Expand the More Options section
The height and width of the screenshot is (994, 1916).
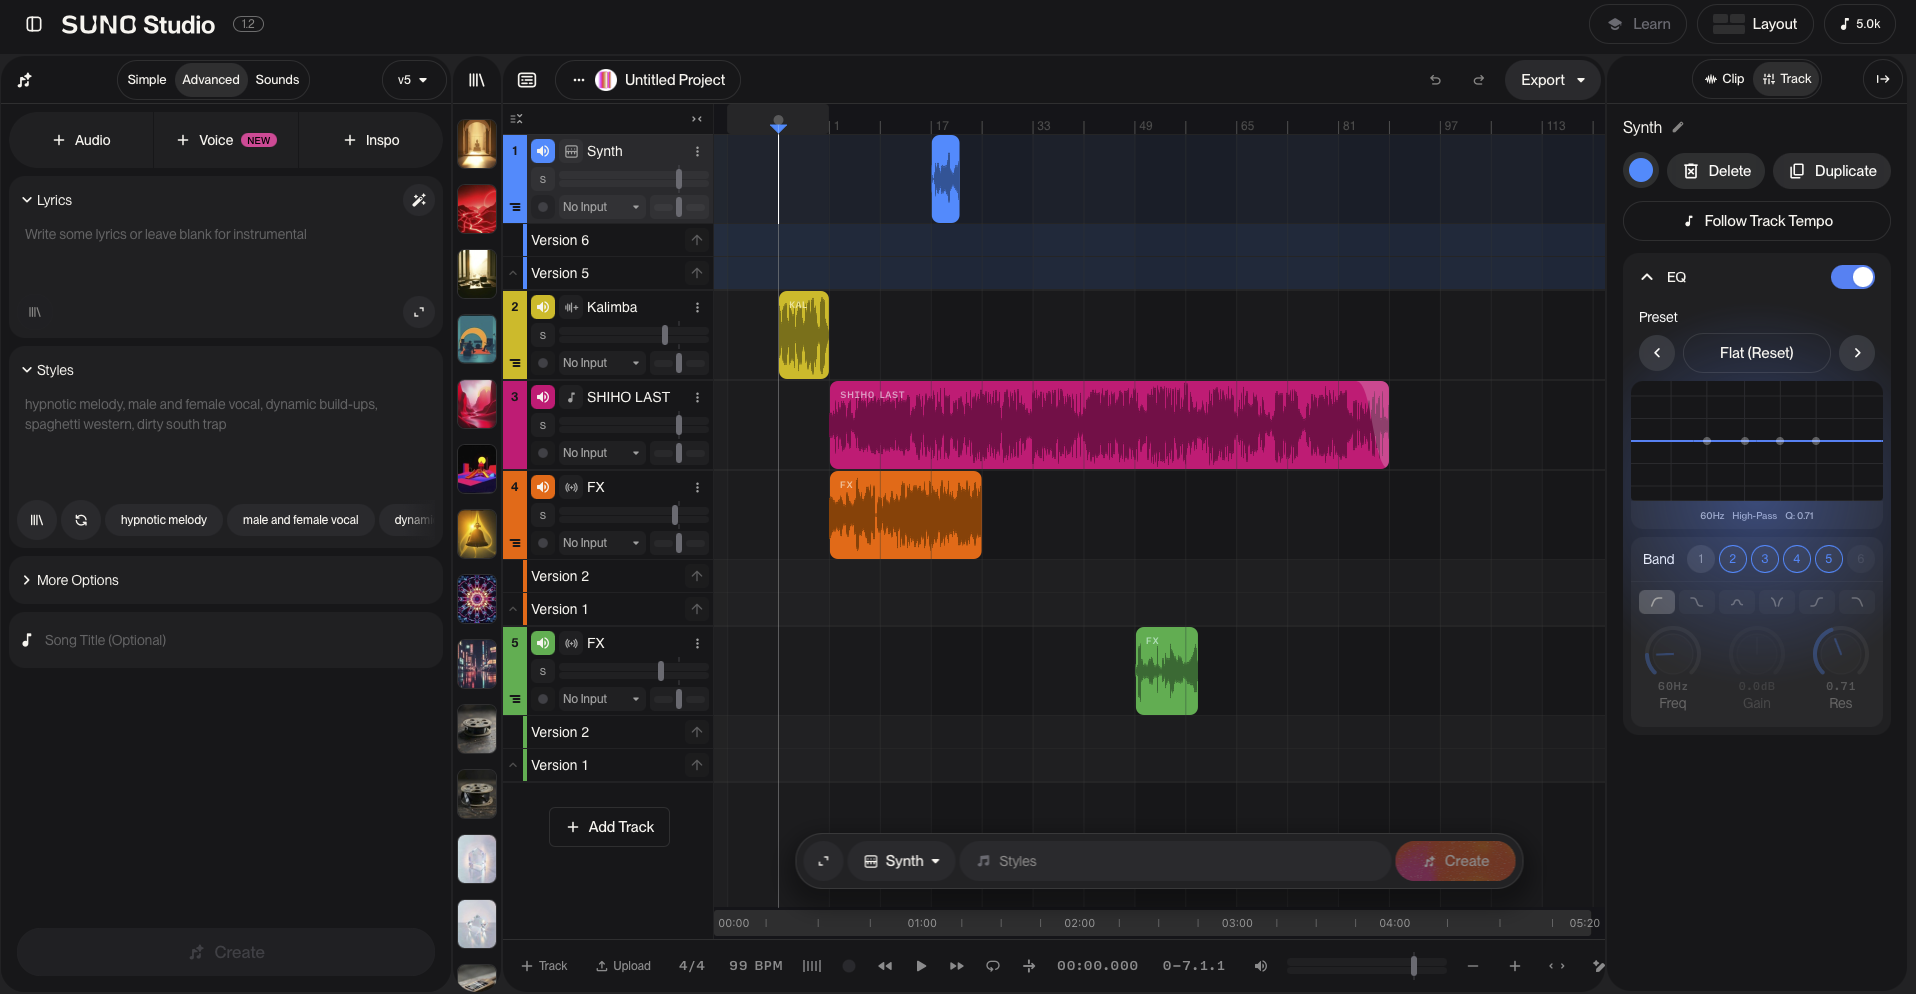(x=77, y=580)
